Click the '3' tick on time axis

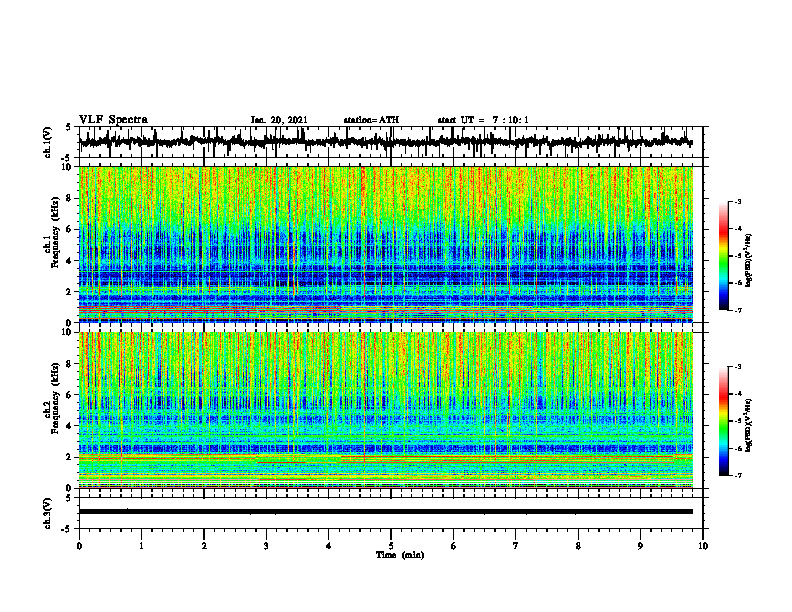click(x=266, y=546)
